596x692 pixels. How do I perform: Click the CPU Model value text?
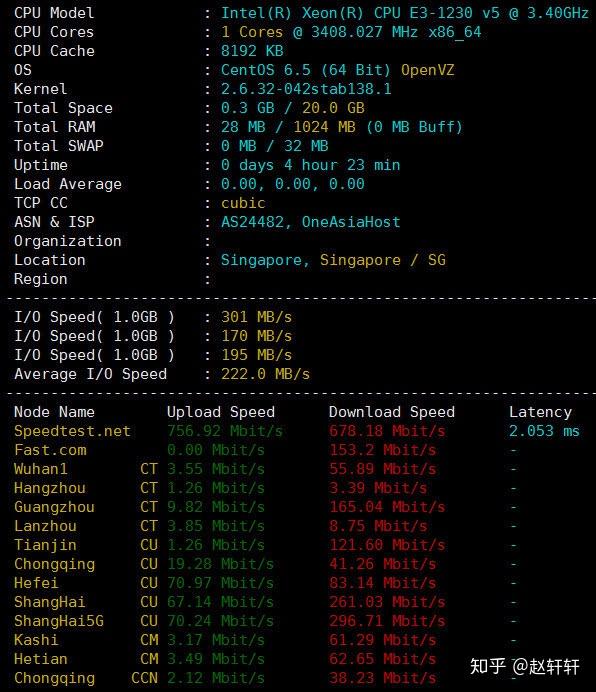point(404,13)
